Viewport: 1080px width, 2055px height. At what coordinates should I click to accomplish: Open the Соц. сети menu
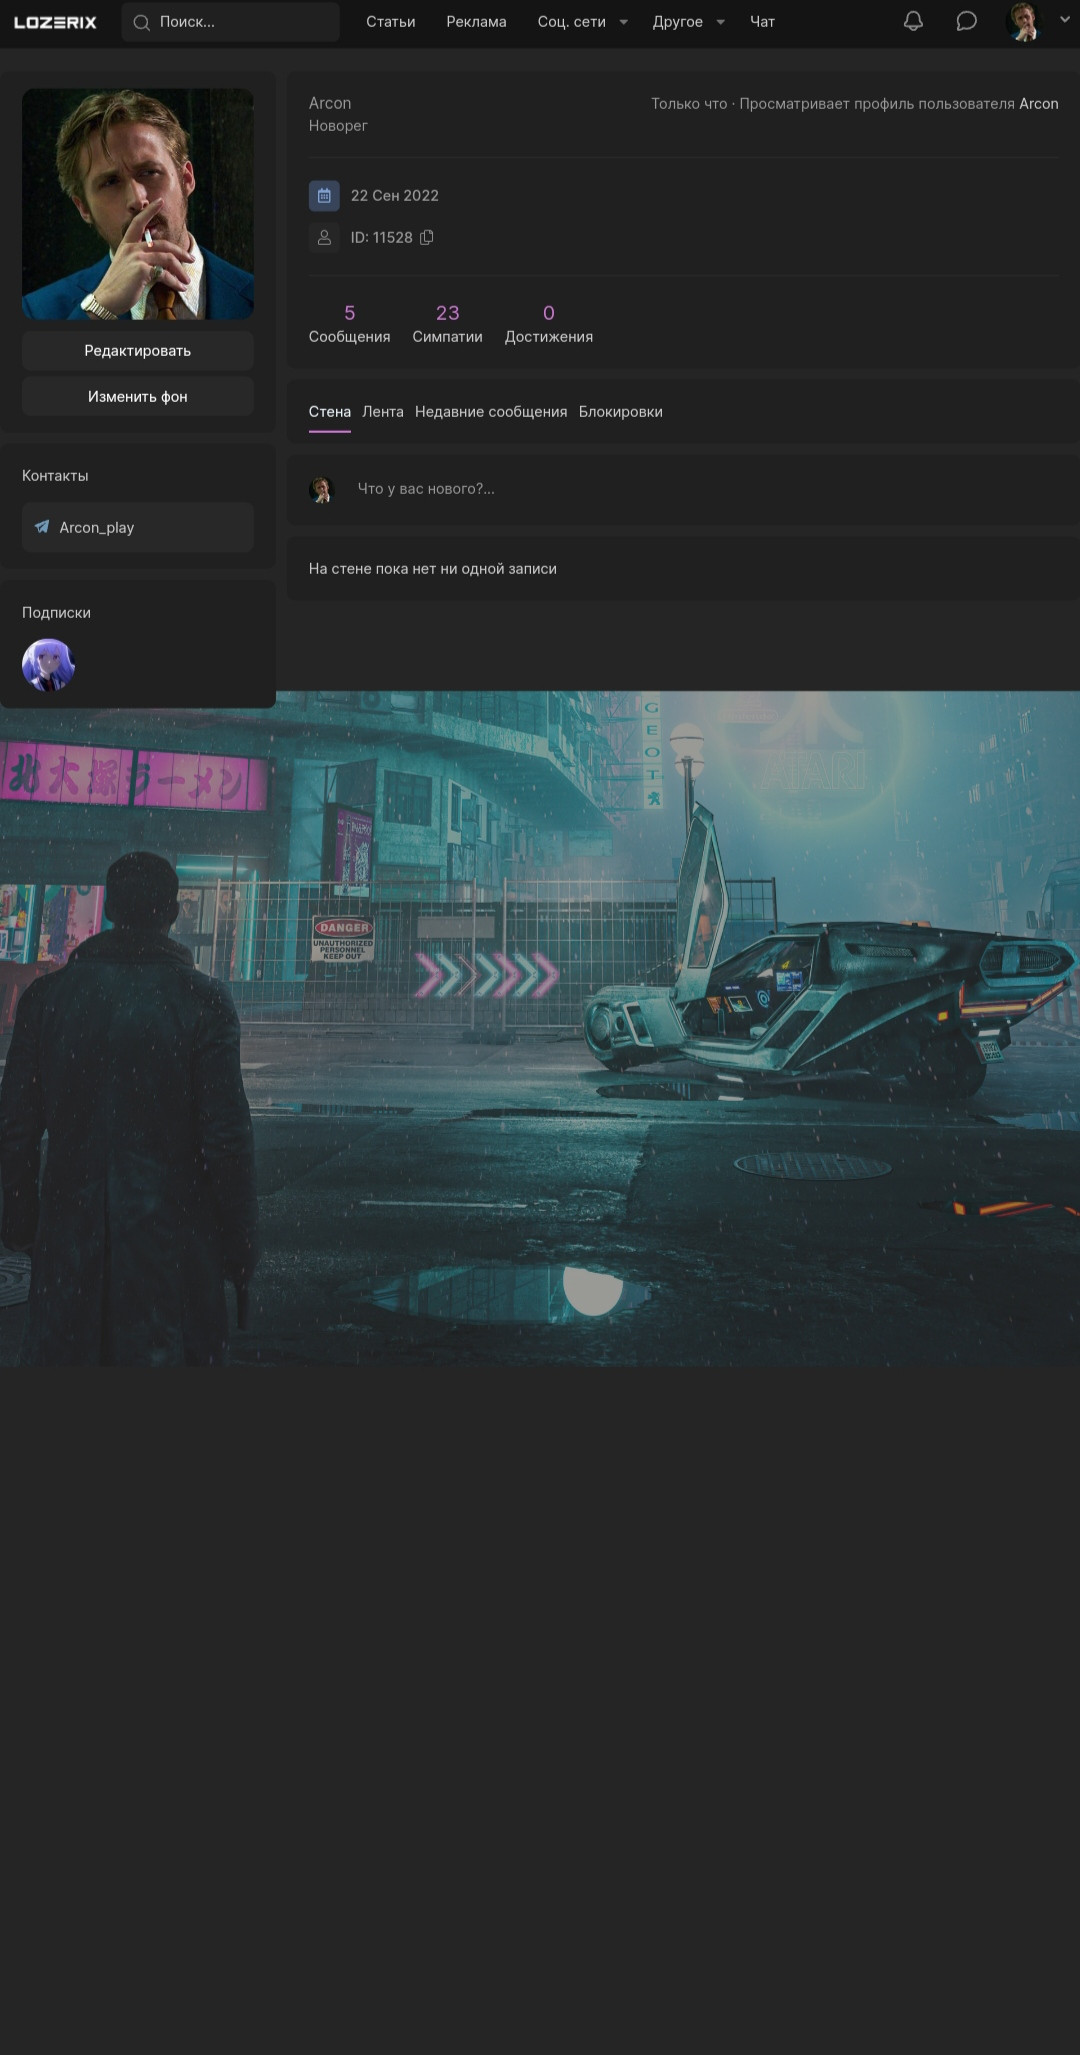coord(572,22)
